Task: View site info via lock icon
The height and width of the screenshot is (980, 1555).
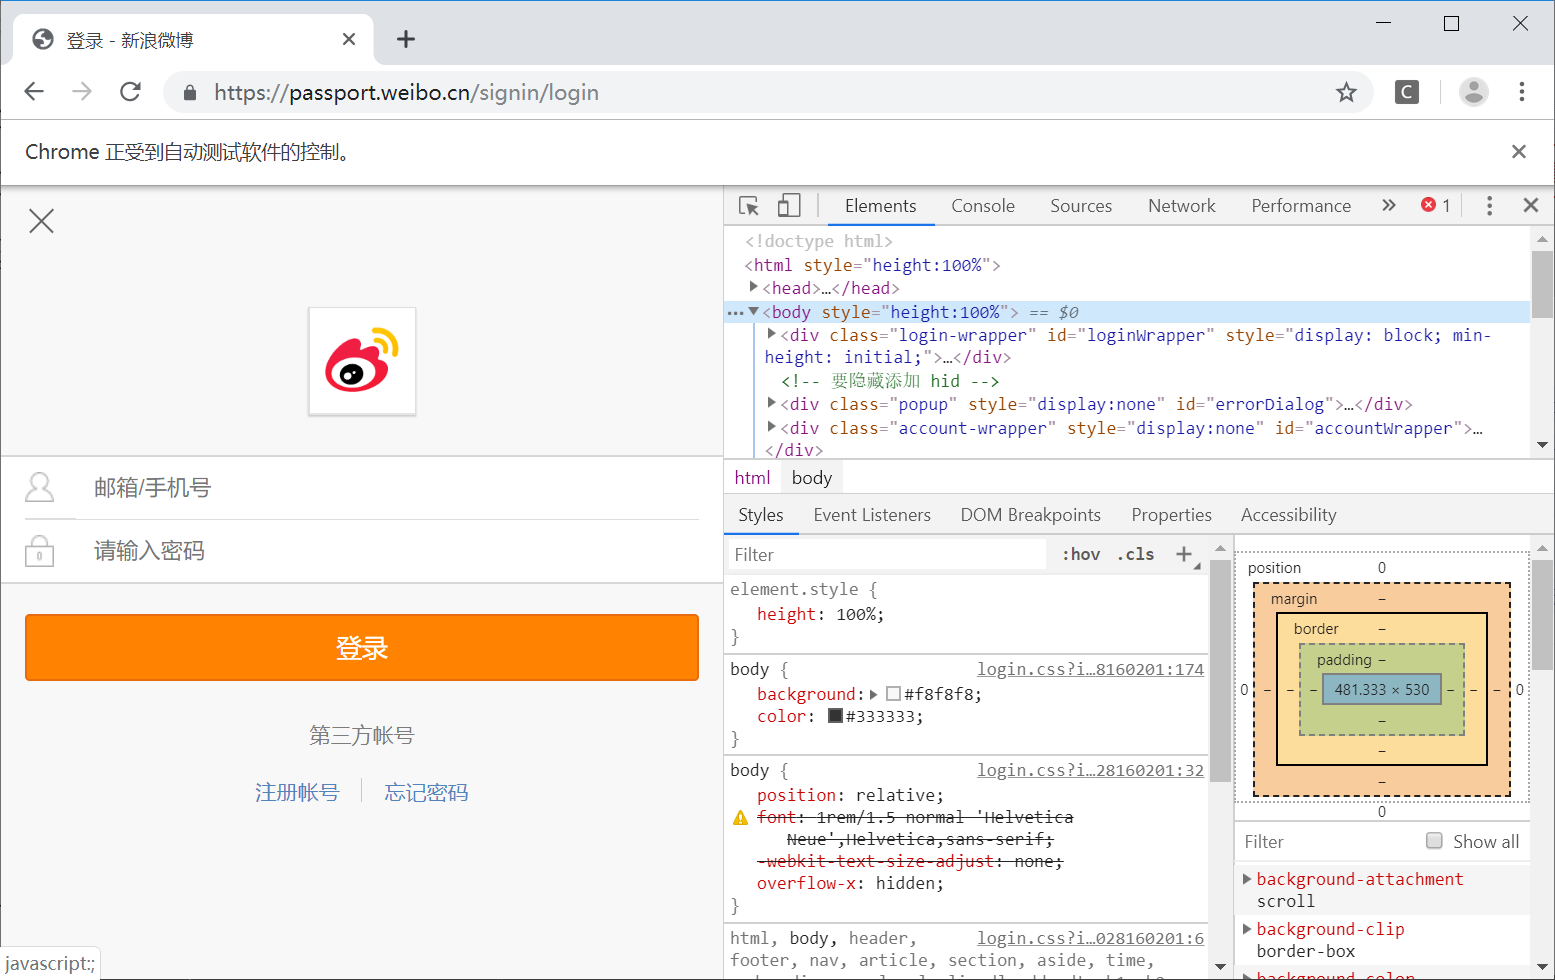Action: point(190,93)
